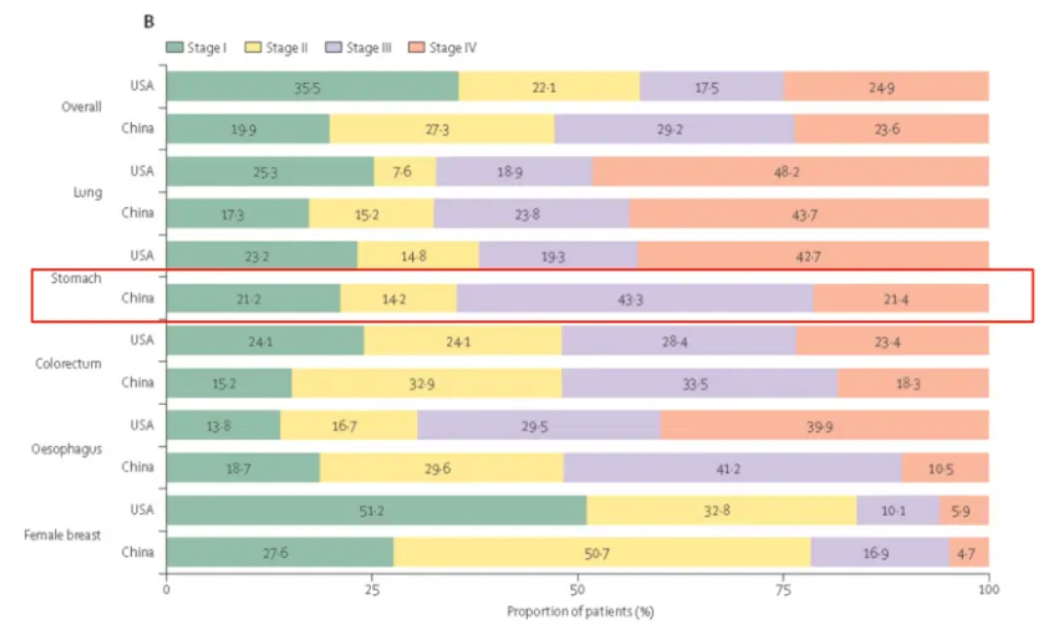The image size is (1047, 630).
Task: Select the China Stomach Stage III segment (43.3)
Action: (635, 298)
